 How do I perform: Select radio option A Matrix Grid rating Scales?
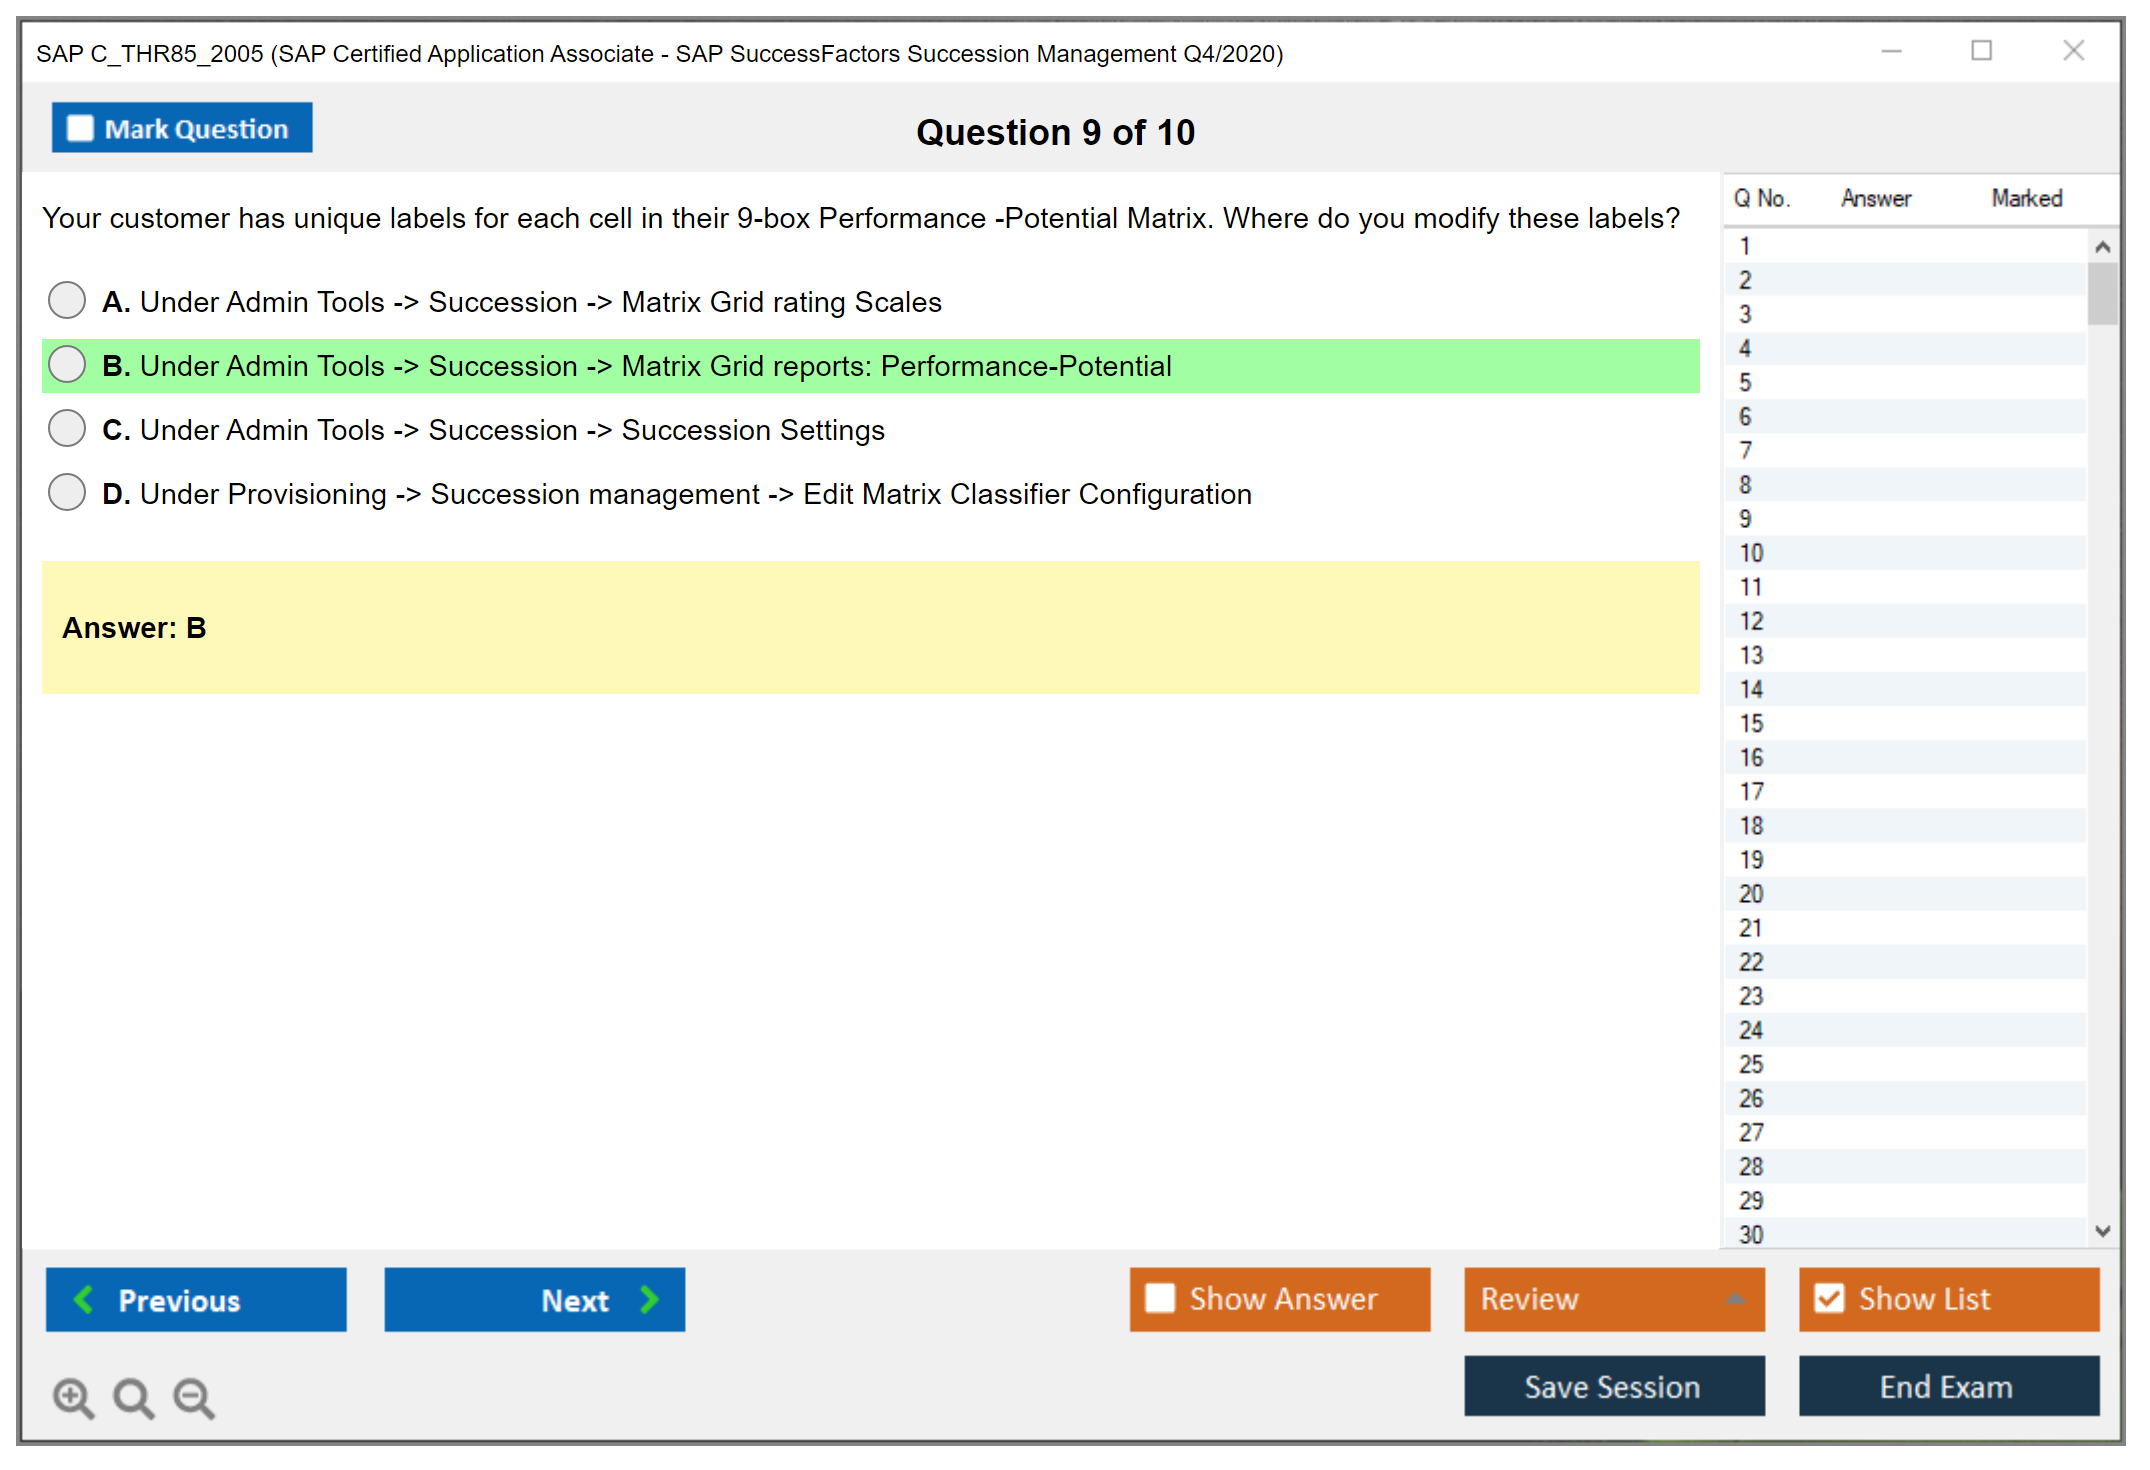(x=67, y=300)
